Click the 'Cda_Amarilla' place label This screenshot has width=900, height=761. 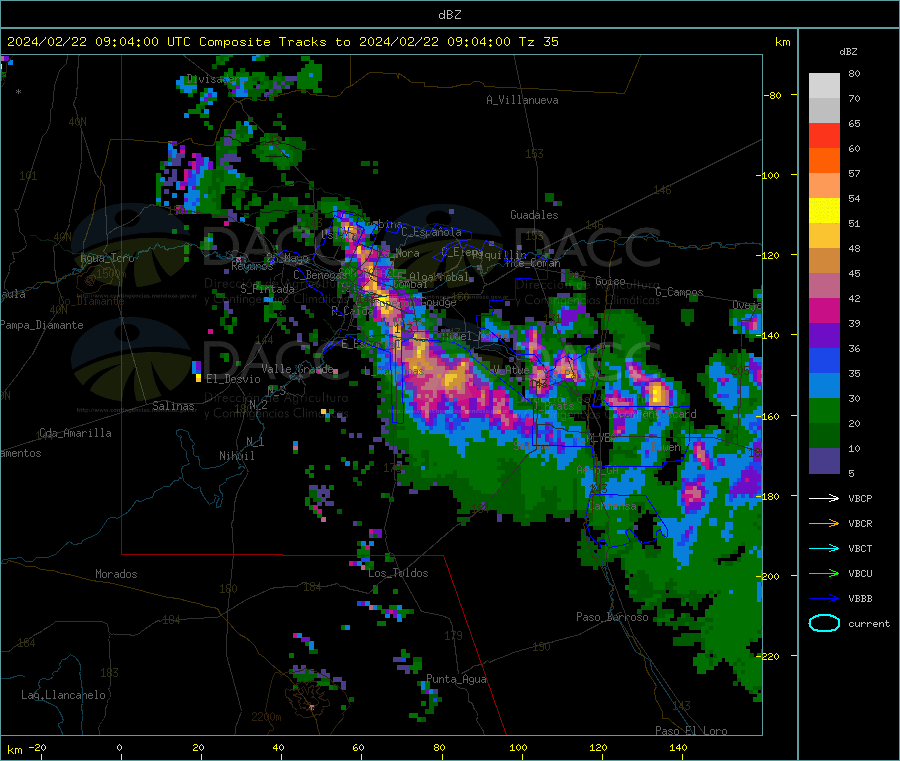click(x=75, y=433)
